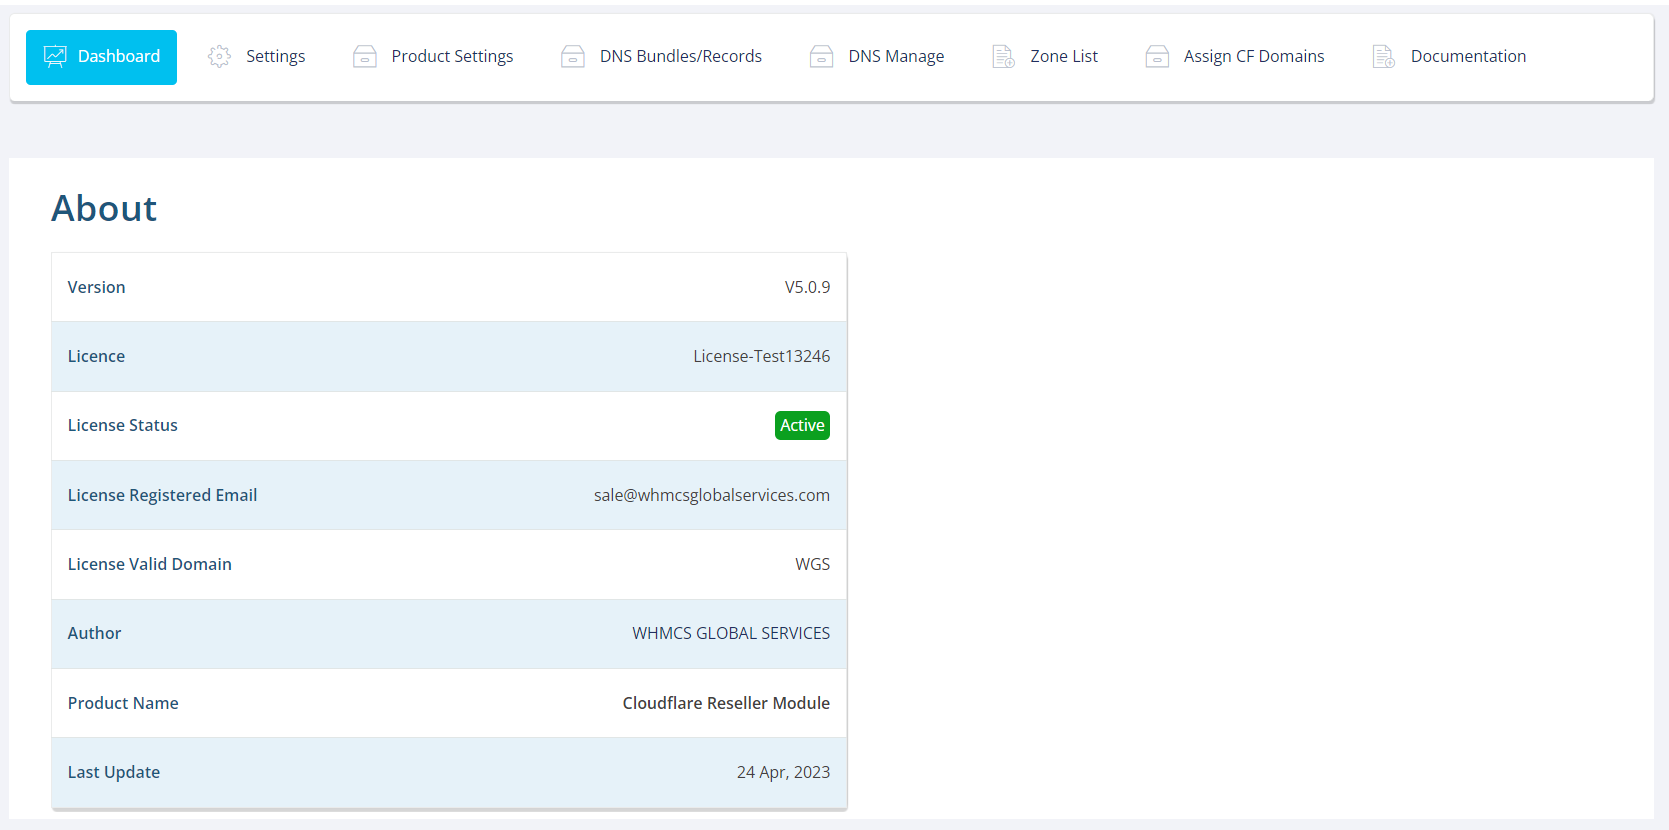
Task: Click the License Registered Email label
Action: click(x=162, y=495)
